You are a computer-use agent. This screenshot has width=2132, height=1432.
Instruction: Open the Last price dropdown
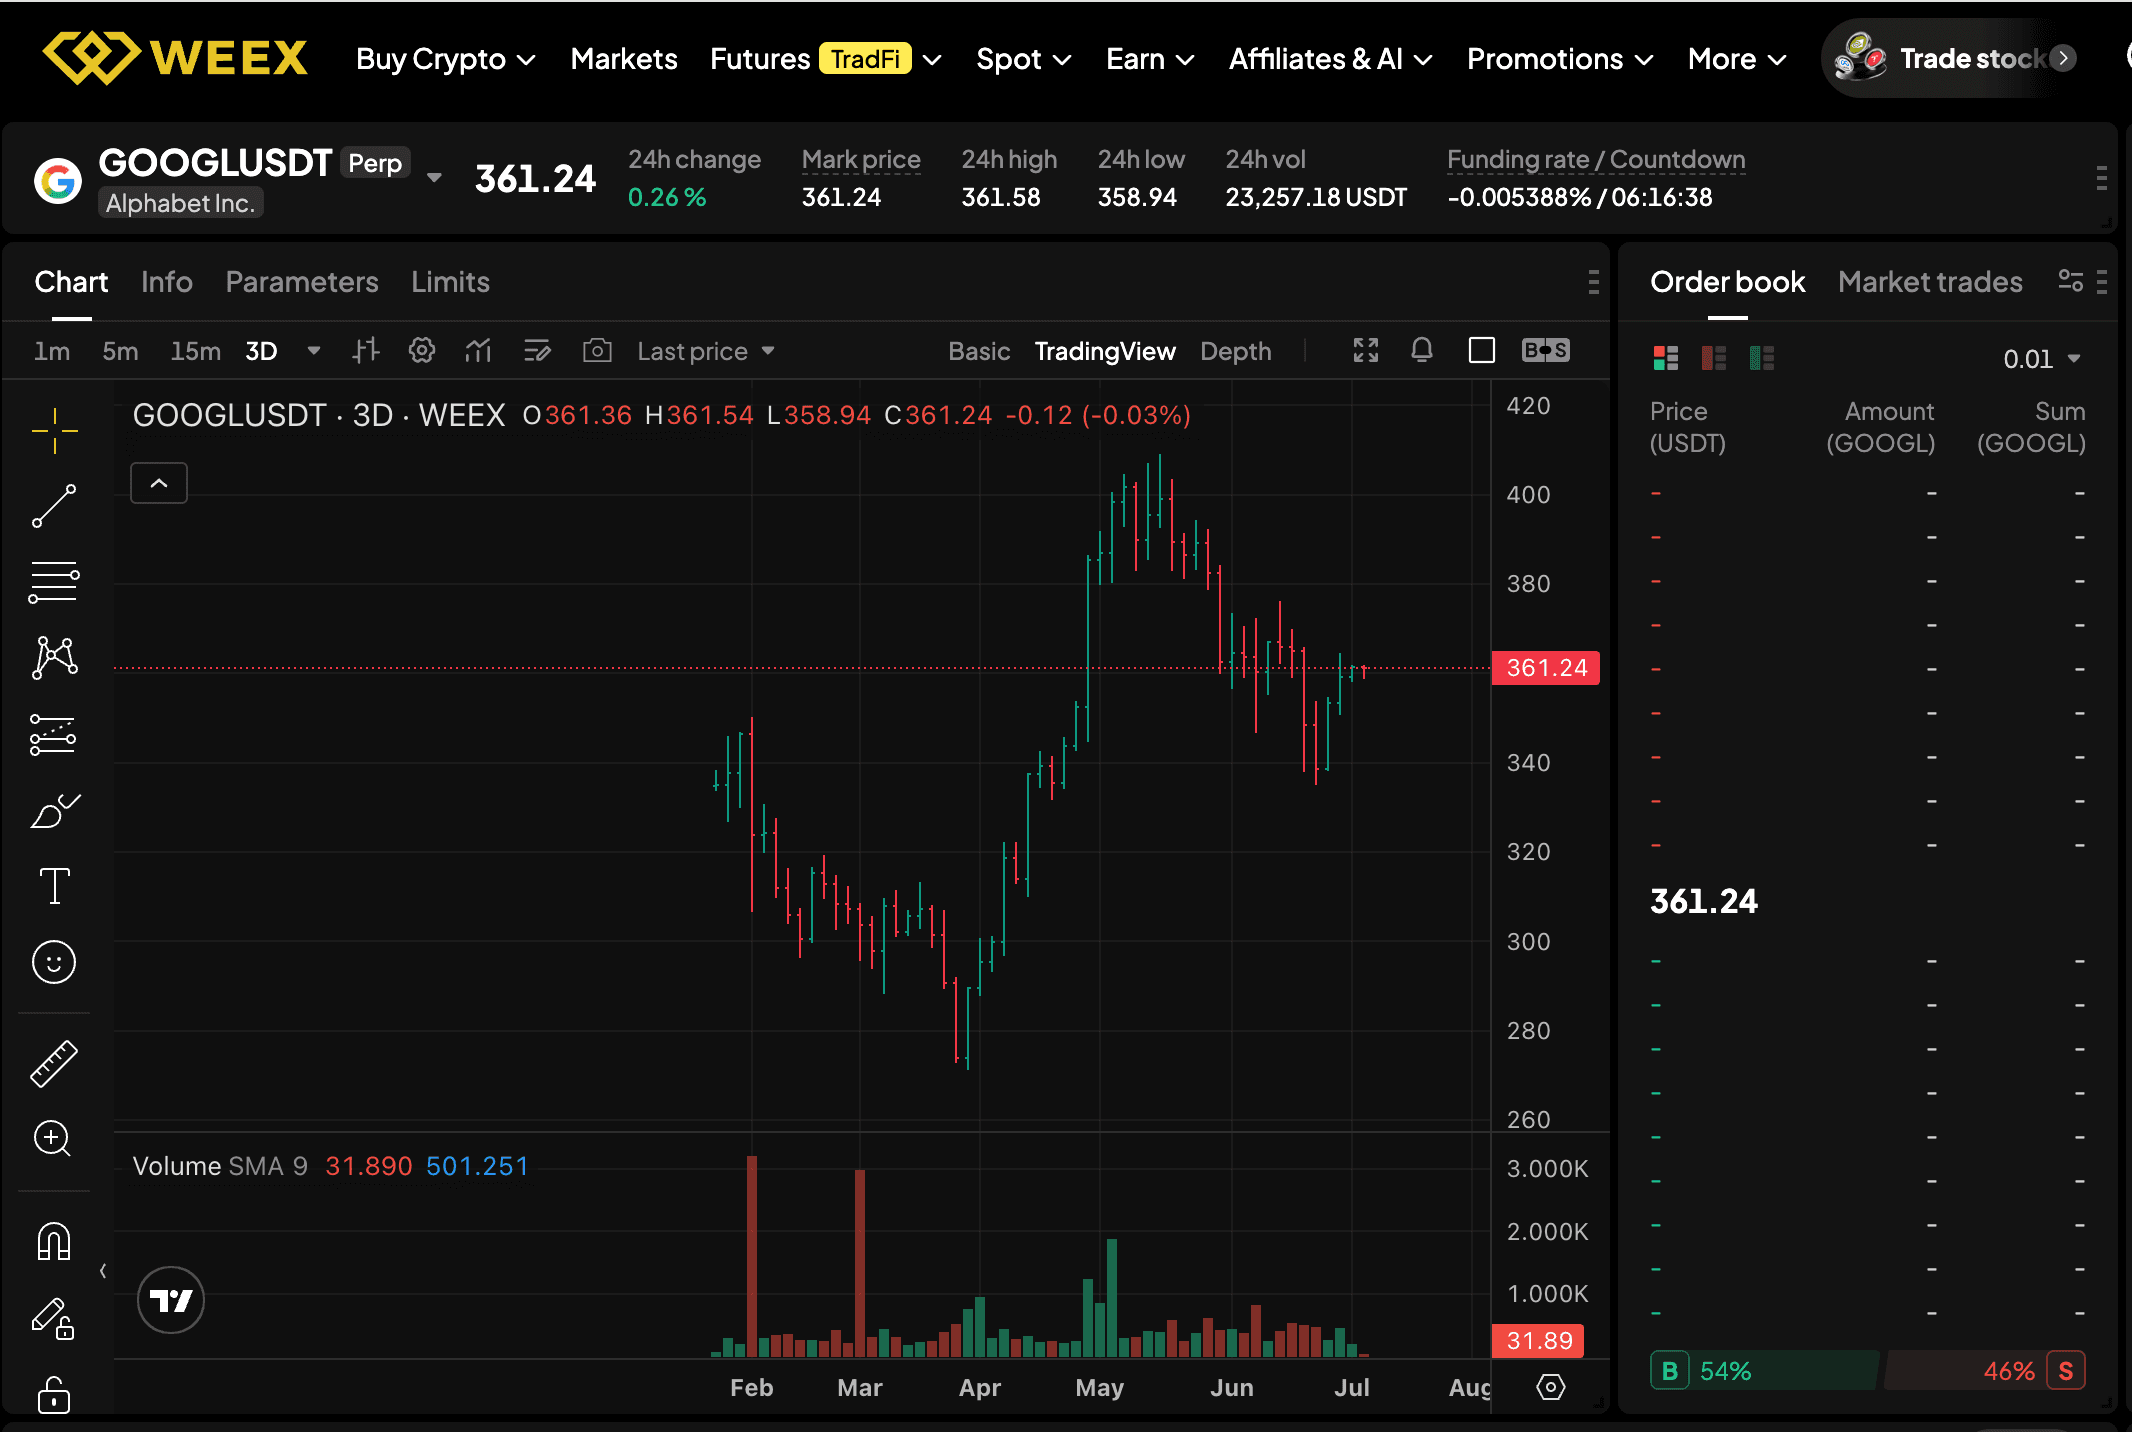pos(706,351)
